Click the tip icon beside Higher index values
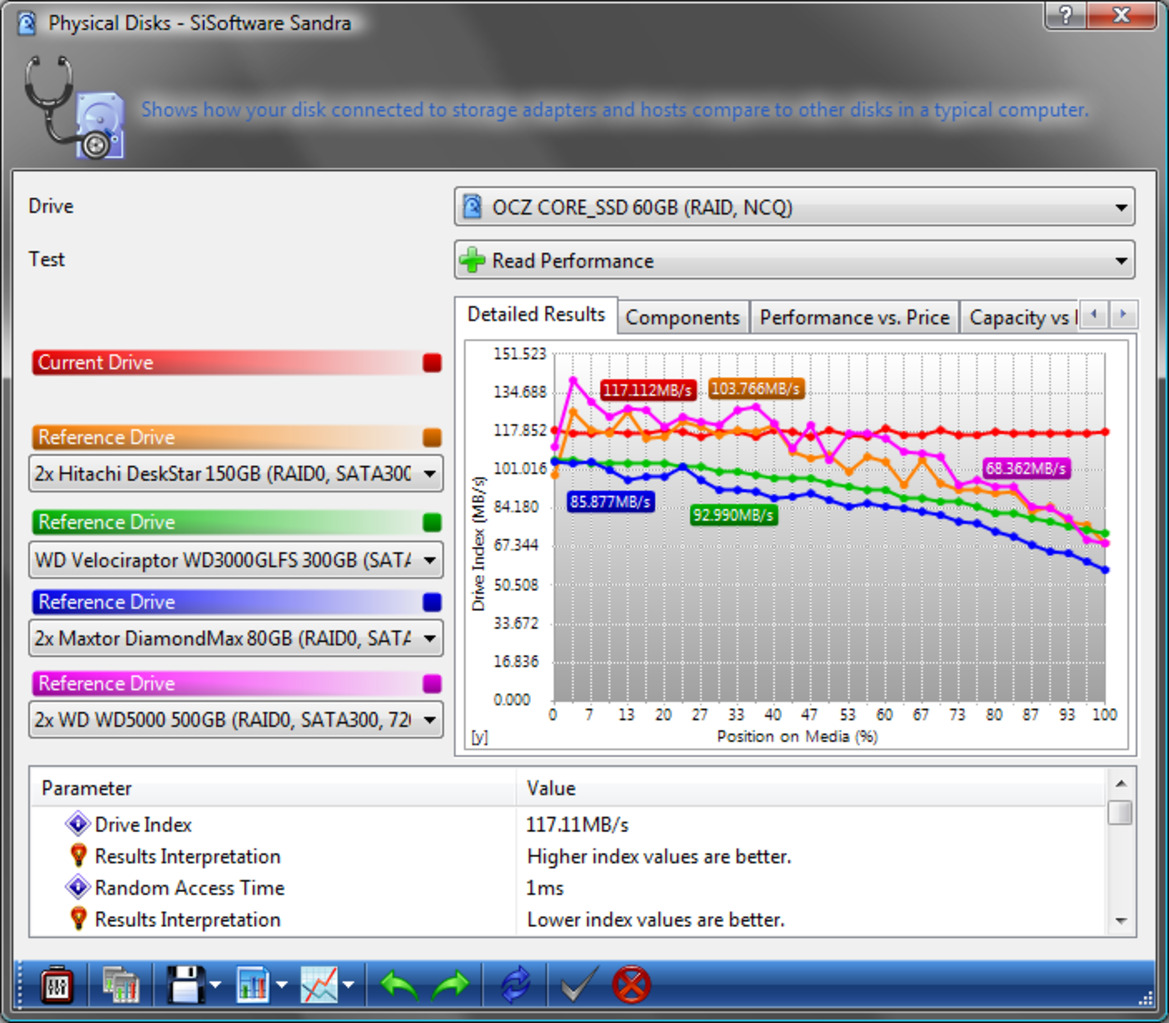 (78, 856)
